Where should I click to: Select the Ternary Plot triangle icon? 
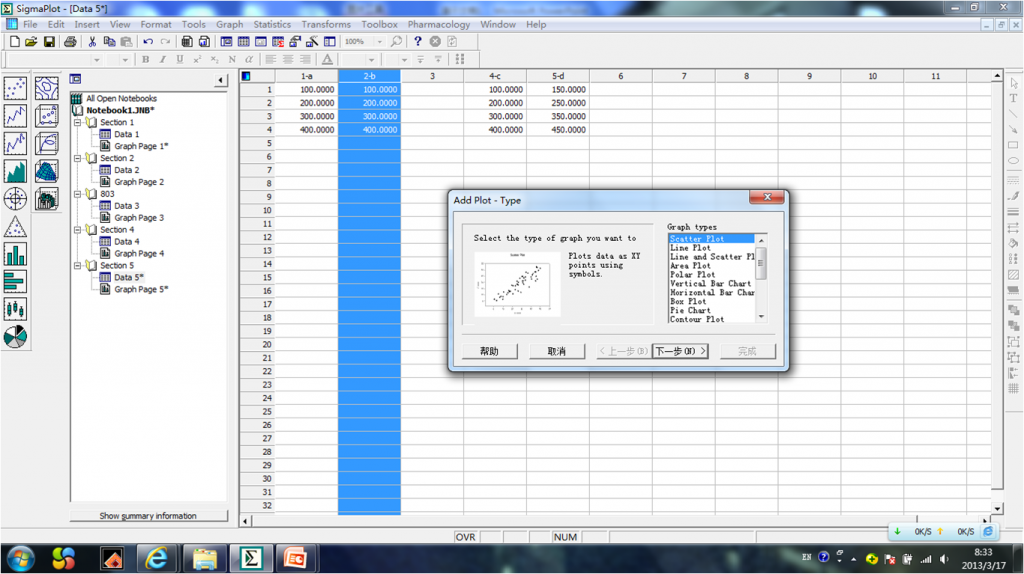[x=15, y=227]
